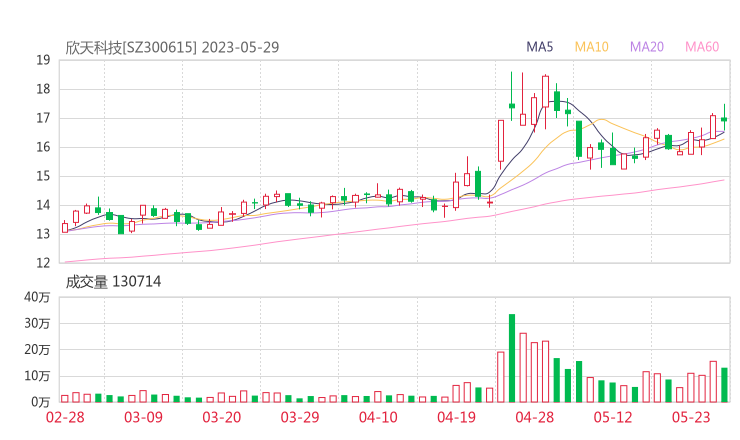This screenshot has height=440, width=740.
Task: Click the final green candlestick at chart's right edge
Action: [724, 118]
